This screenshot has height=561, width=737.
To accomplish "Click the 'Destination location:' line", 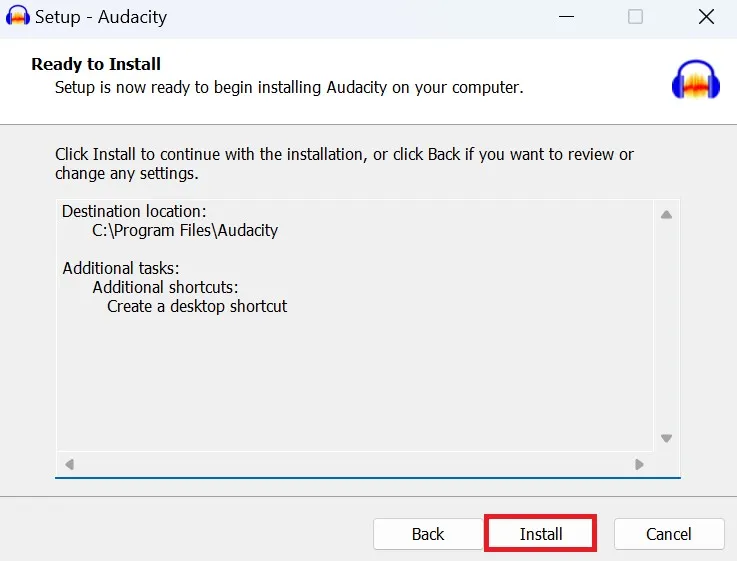I will 134,211.
